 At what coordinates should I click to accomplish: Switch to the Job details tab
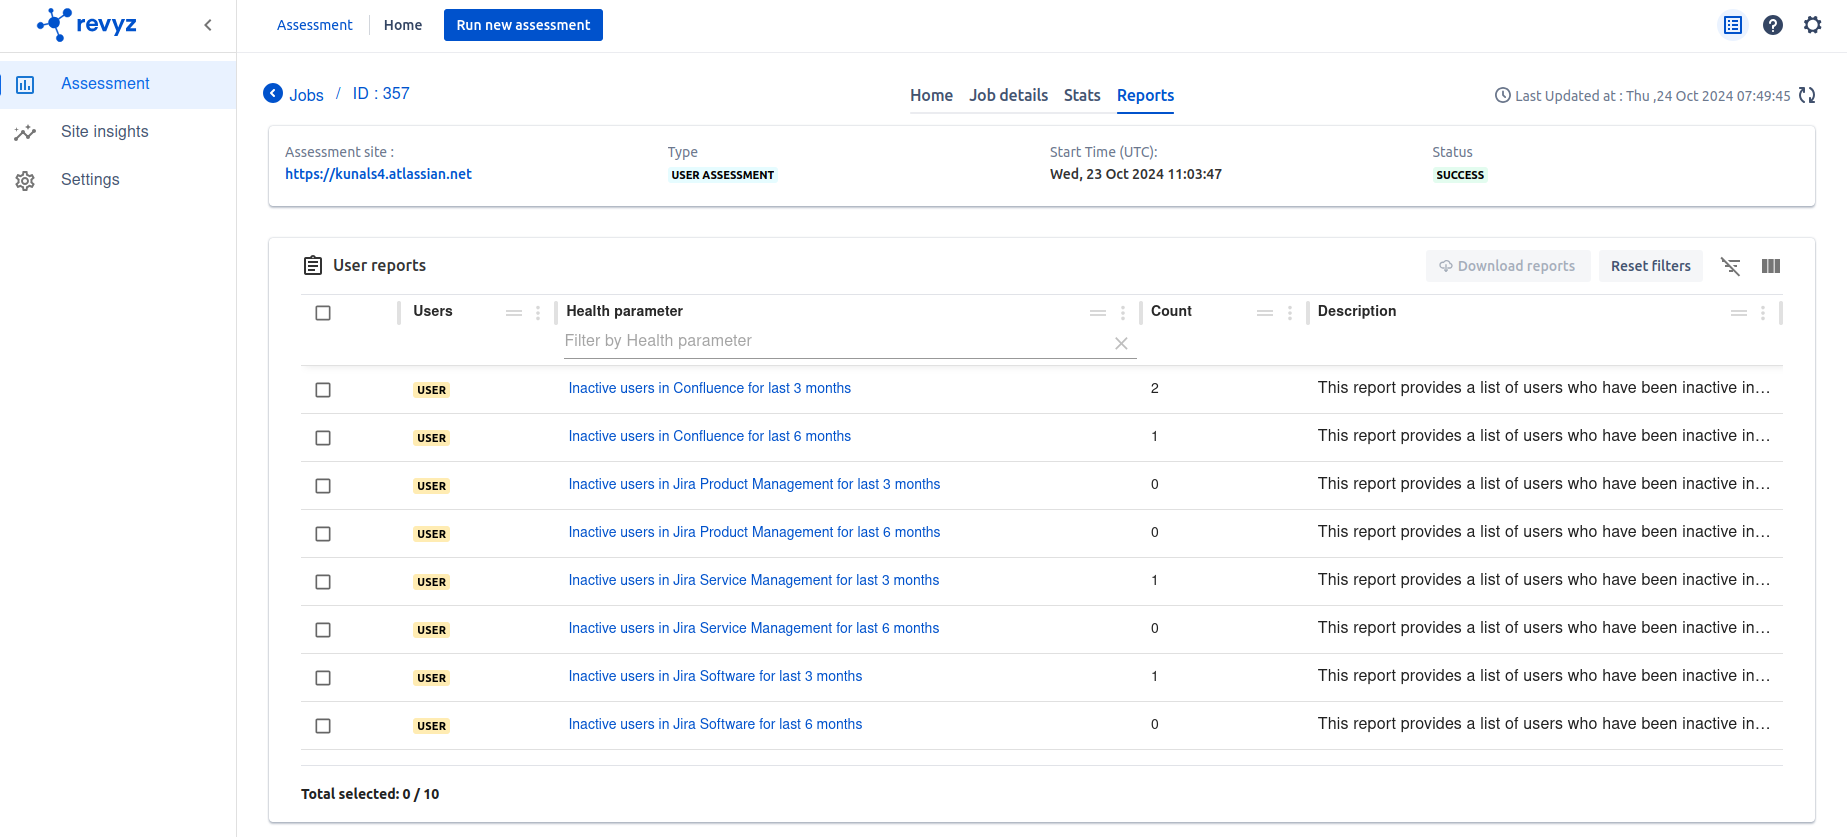point(1008,95)
